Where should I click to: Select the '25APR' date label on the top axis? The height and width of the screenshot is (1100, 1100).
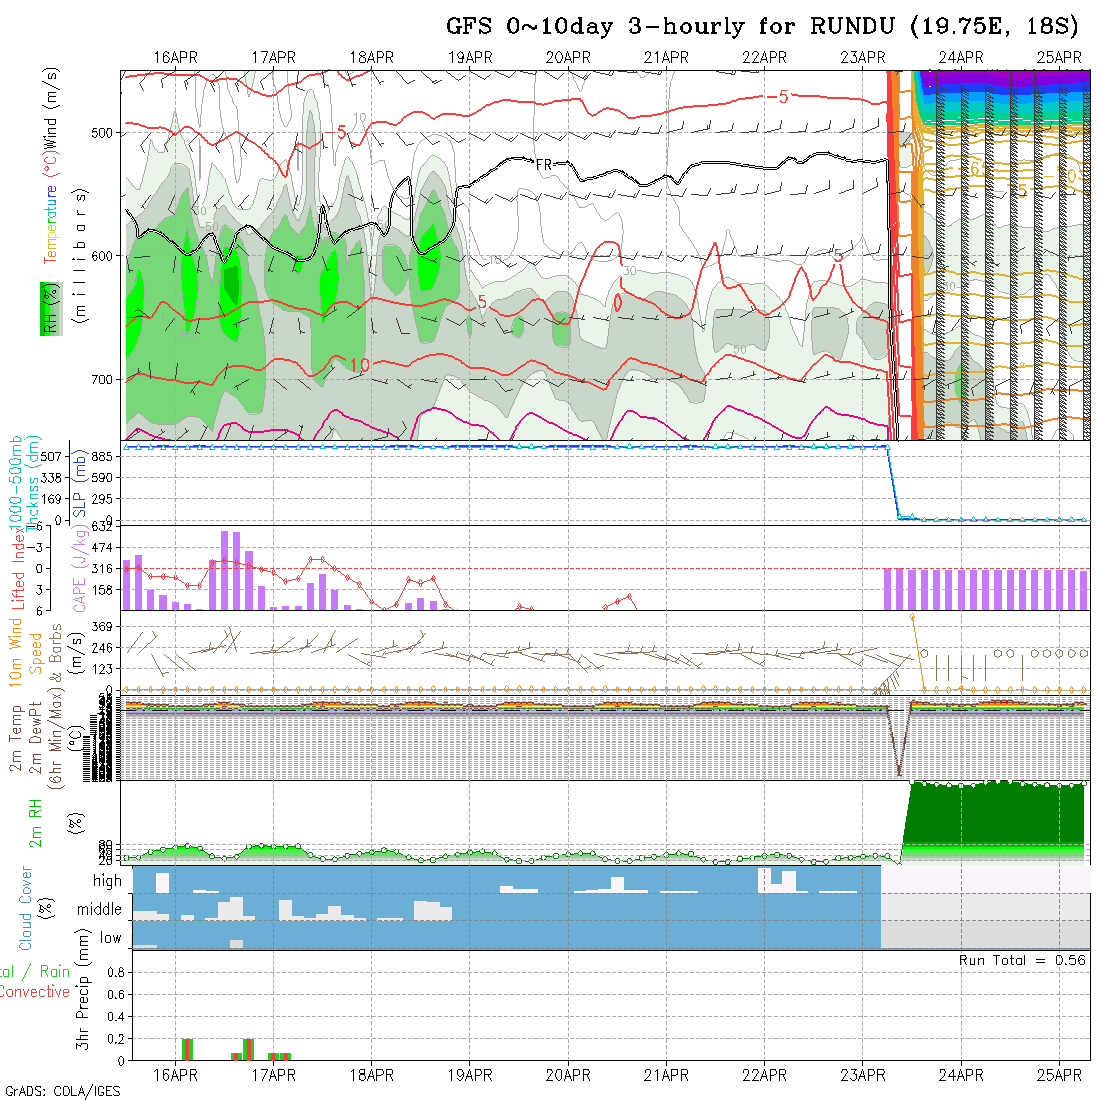[x=1059, y=58]
